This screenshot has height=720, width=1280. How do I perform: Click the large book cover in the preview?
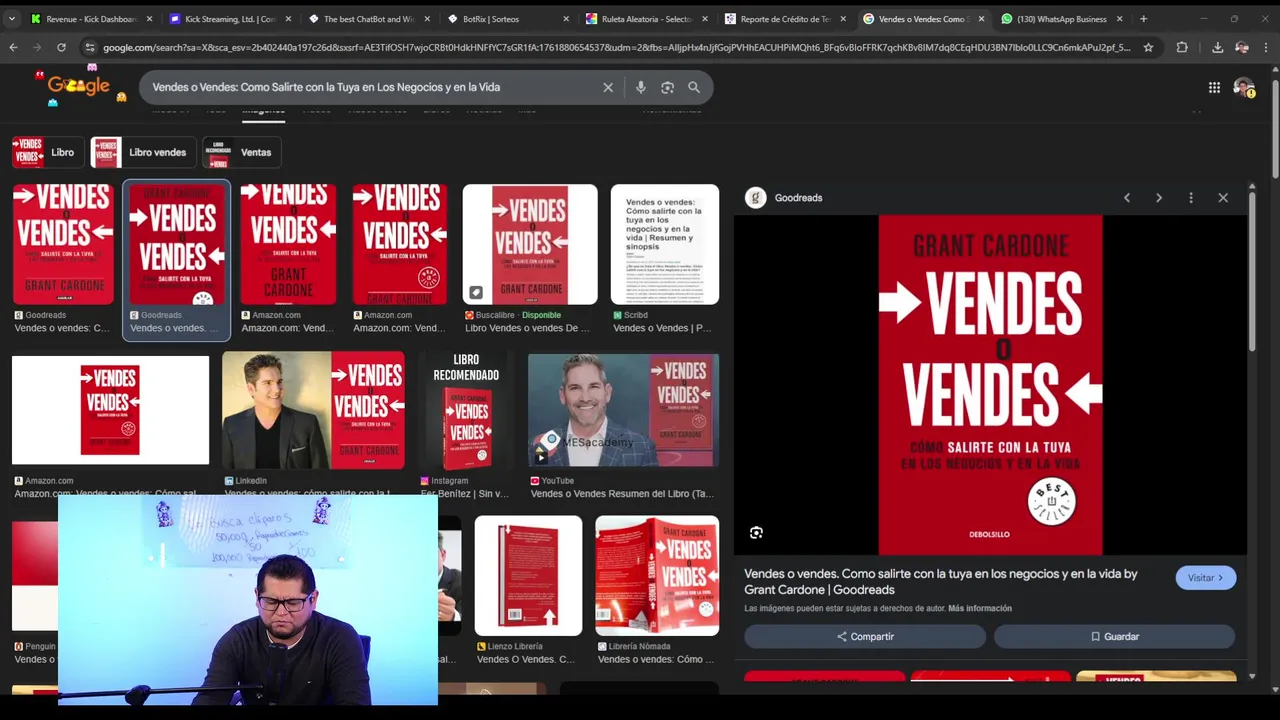coord(990,385)
